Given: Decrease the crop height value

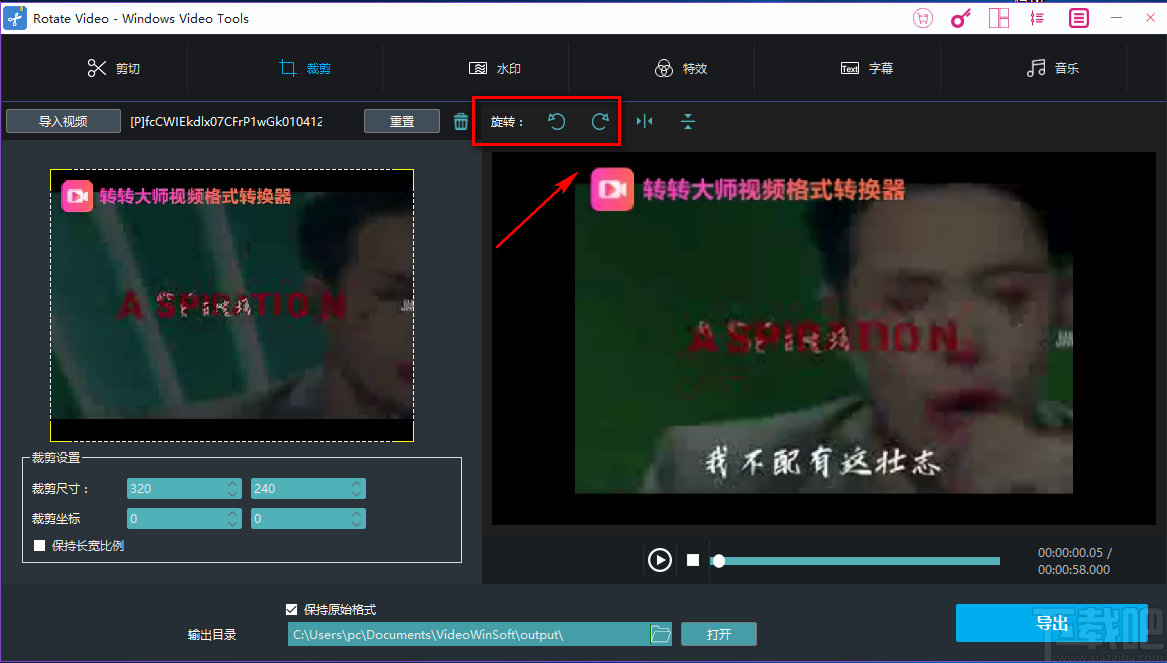Looking at the screenshot, I should tap(356, 492).
